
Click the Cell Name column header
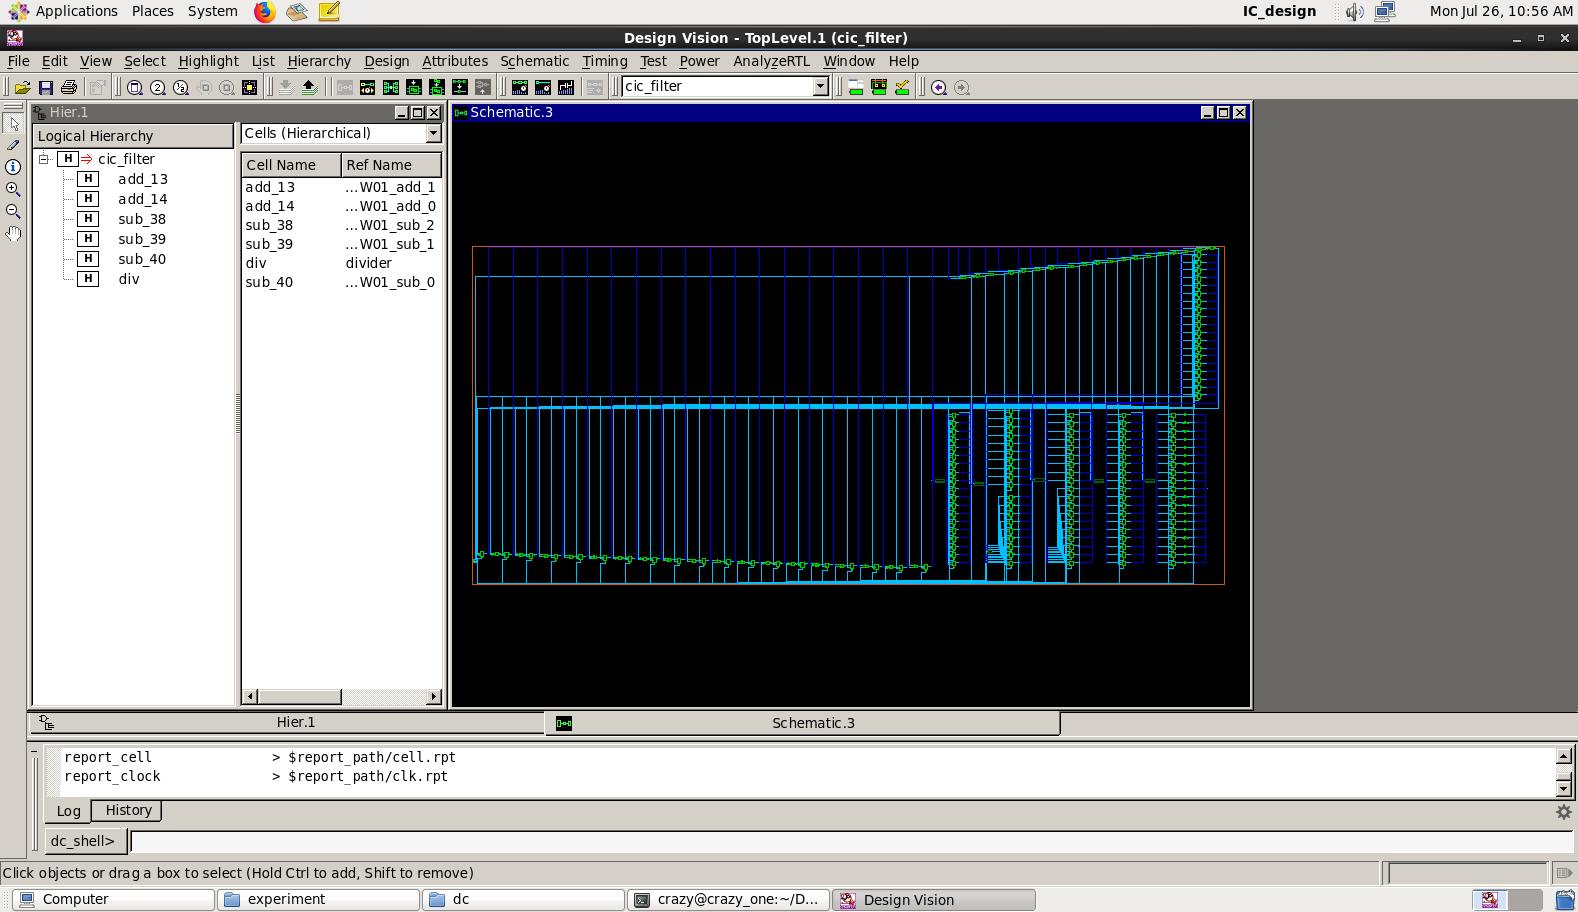pos(291,165)
